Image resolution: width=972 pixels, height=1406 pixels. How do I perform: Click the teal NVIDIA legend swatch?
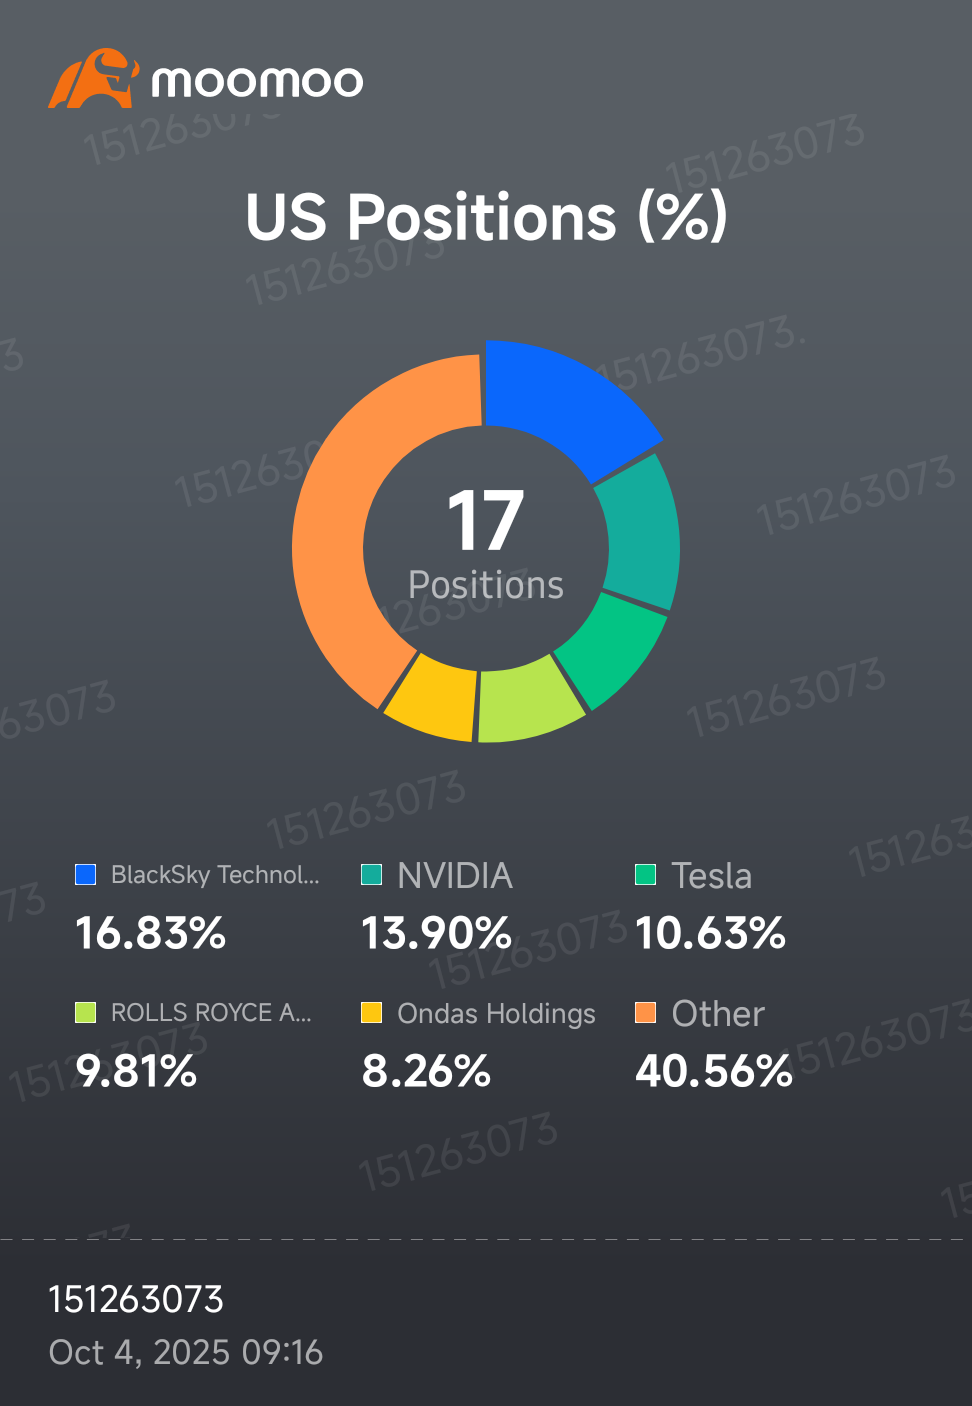pyautogui.click(x=372, y=875)
